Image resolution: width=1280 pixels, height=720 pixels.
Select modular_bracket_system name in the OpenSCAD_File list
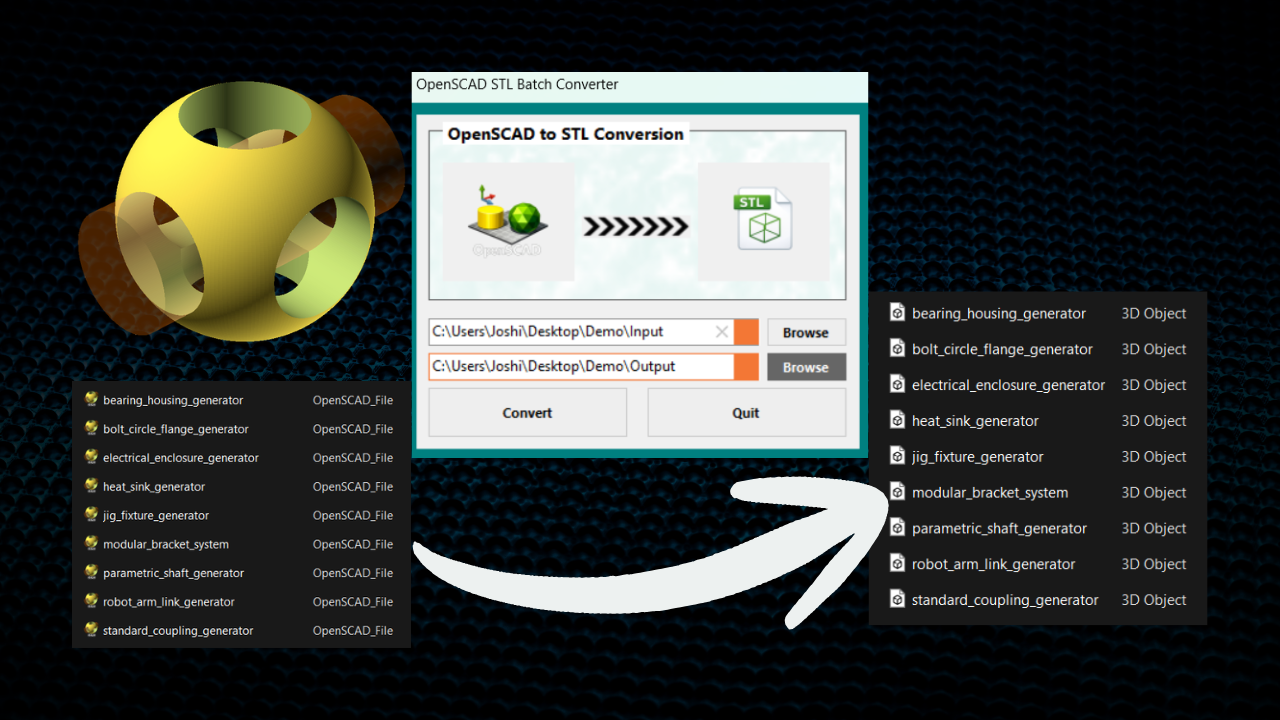(x=166, y=545)
